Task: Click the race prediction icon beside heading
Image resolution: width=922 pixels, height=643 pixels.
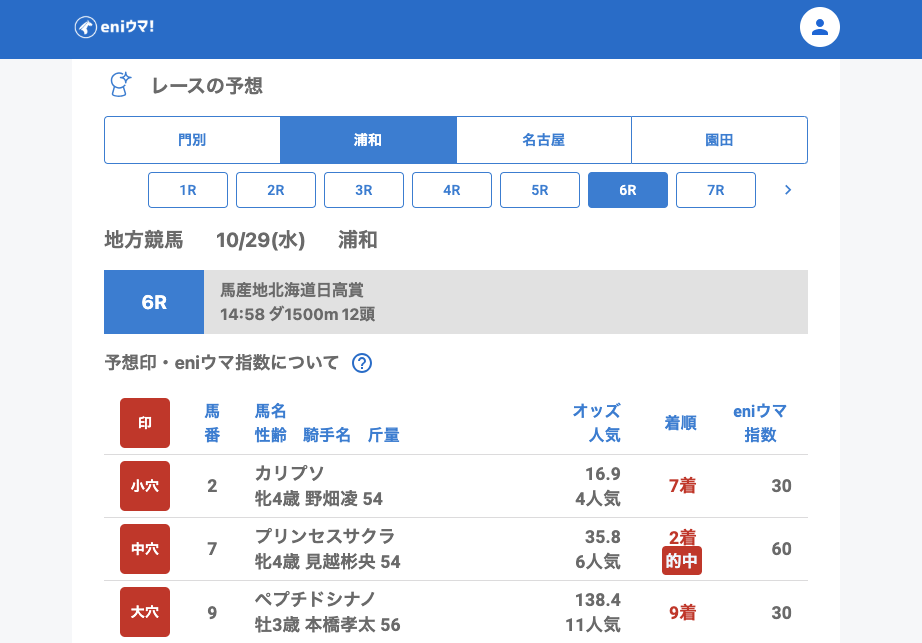Action: (120, 85)
